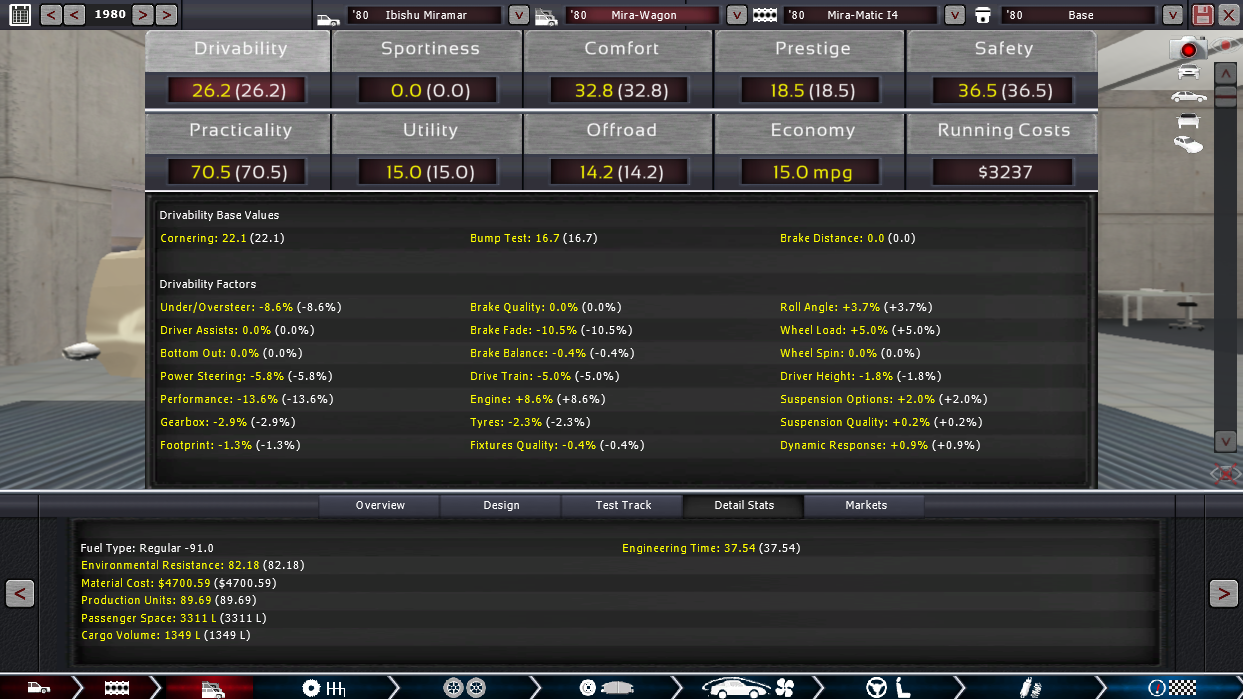
Task: Select the Drivability stat header
Action: [239, 50]
